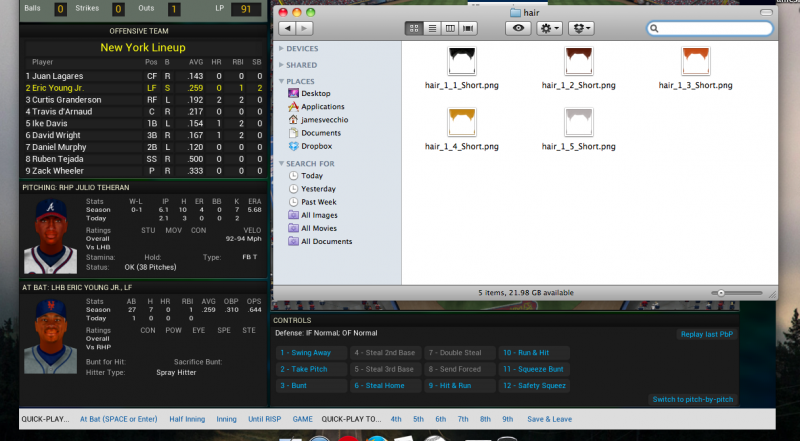Expand the DEVICES sidebar section
This screenshot has width=800, height=441.
click(281, 48)
